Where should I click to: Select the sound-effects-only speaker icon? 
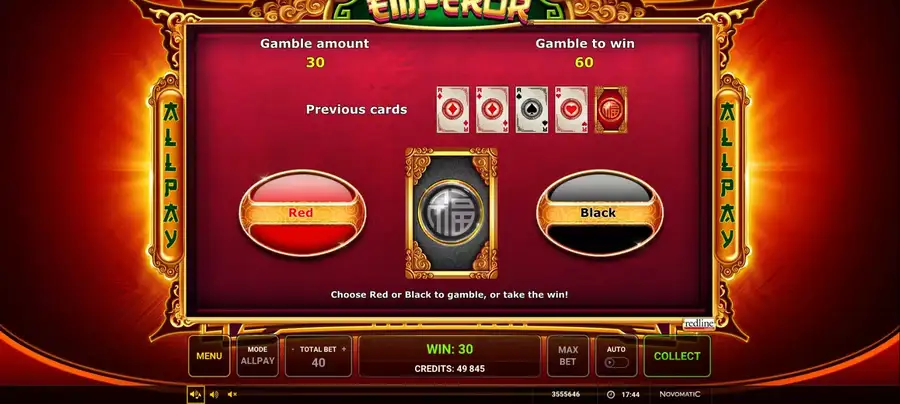[x=214, y=394]
